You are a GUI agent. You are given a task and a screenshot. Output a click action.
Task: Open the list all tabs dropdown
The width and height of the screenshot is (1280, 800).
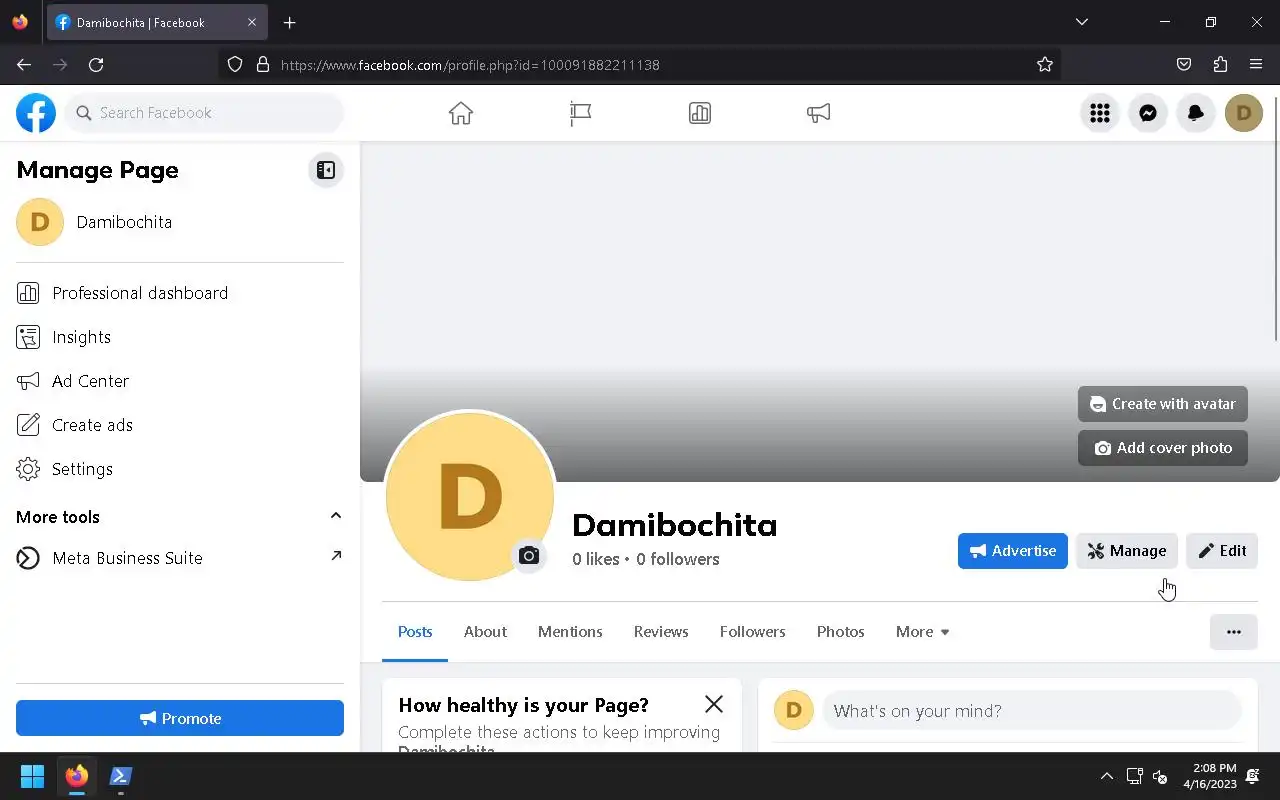(1082, 22)
